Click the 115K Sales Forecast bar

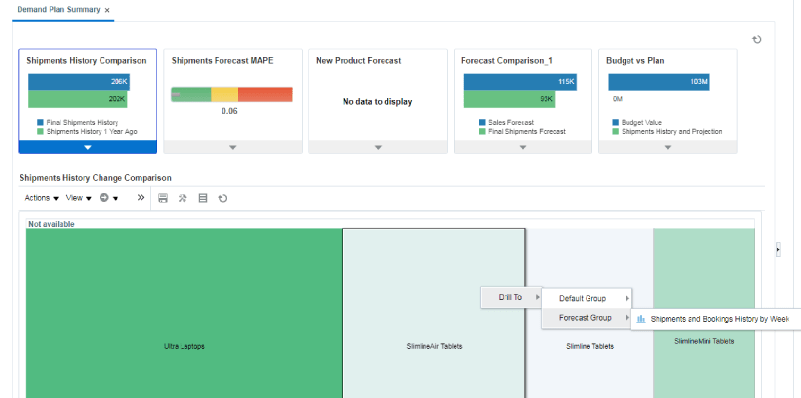tap(520, 82)
